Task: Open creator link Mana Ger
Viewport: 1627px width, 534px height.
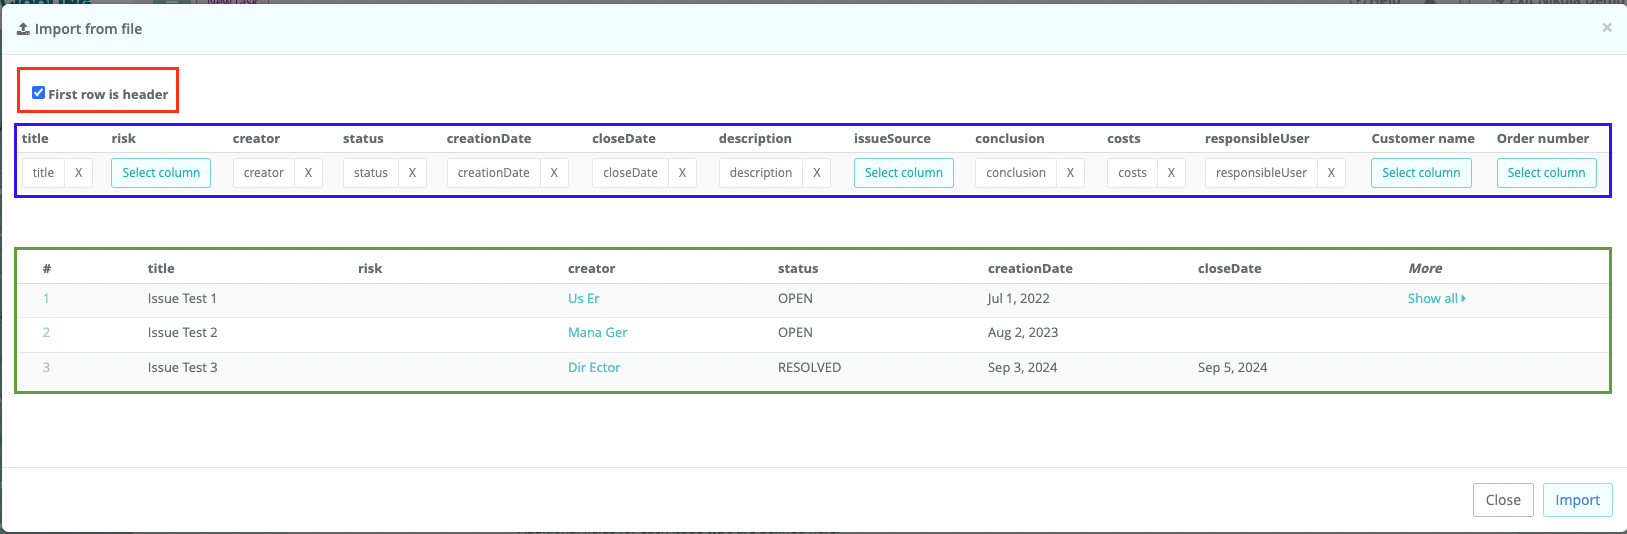Action: pos(598,332)
